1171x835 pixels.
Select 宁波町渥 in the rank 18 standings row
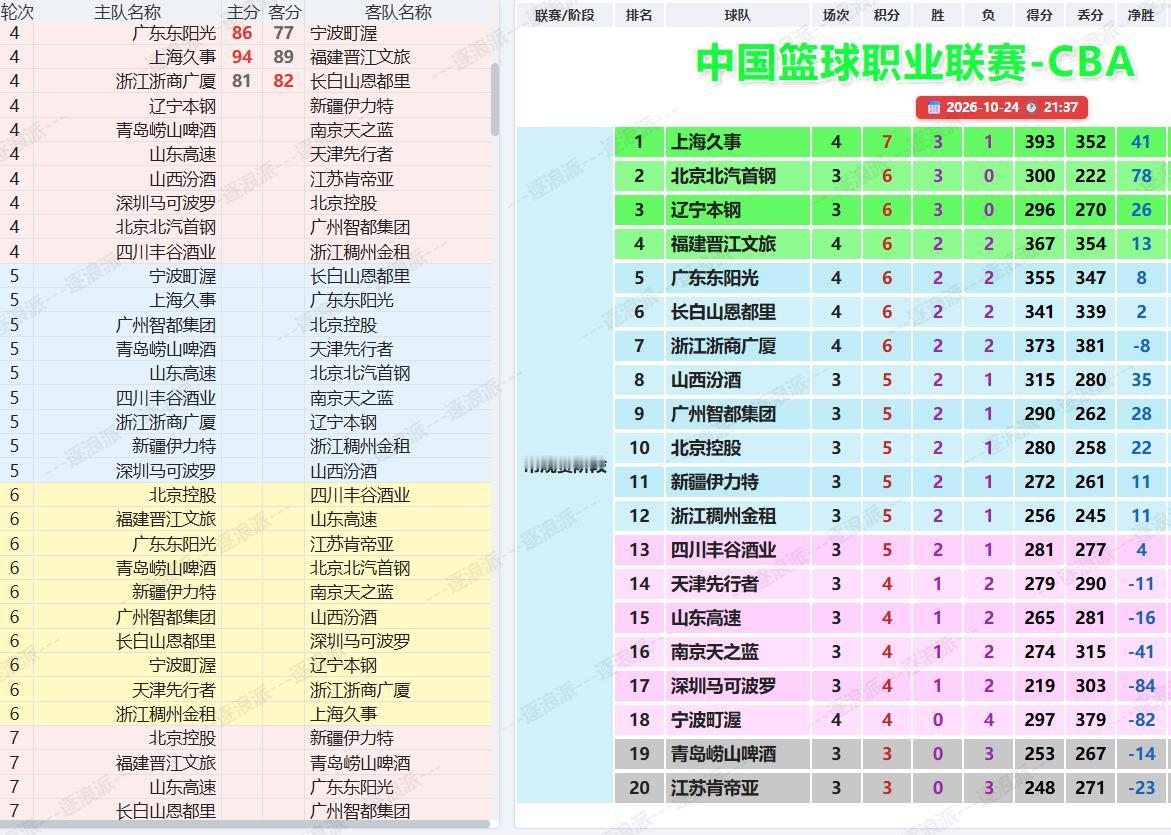pos(706,720)
